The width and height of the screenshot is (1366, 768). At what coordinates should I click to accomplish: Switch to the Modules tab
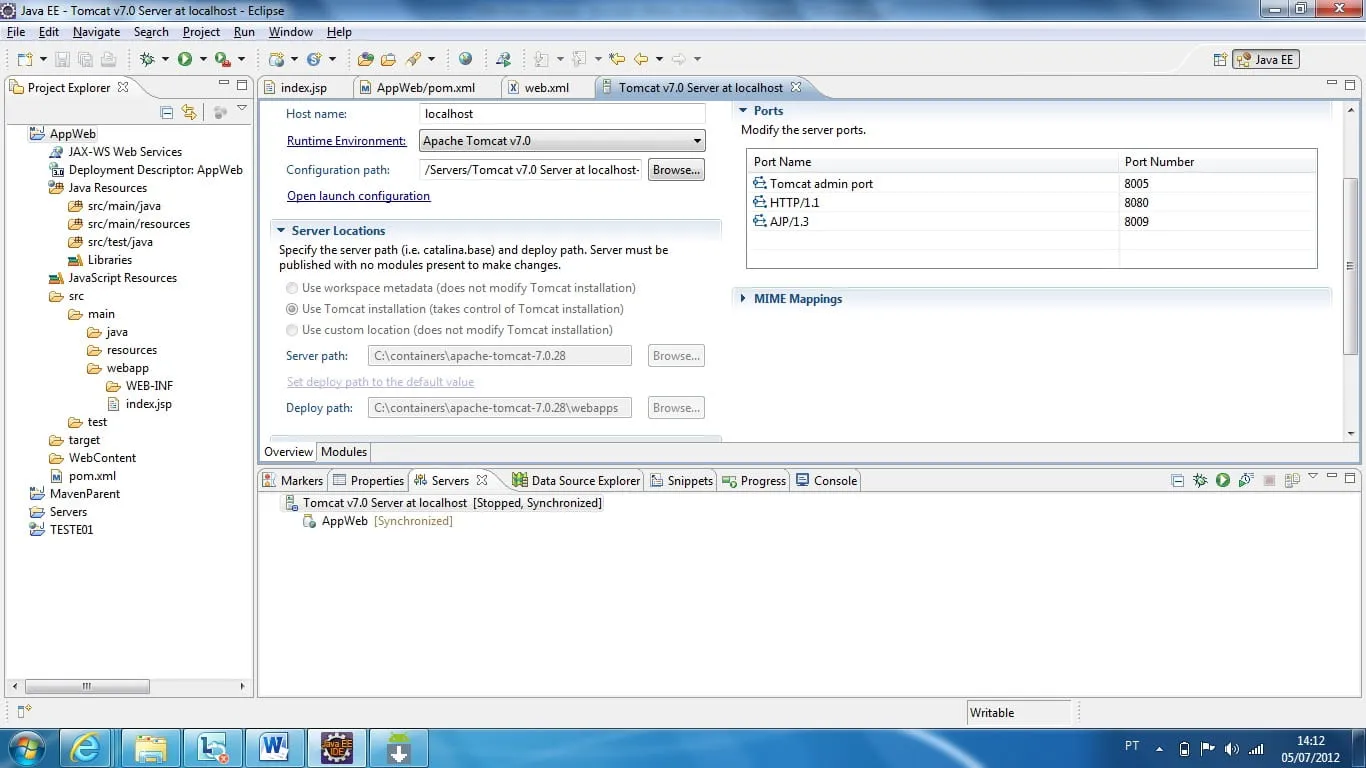[x=344, y=452]
